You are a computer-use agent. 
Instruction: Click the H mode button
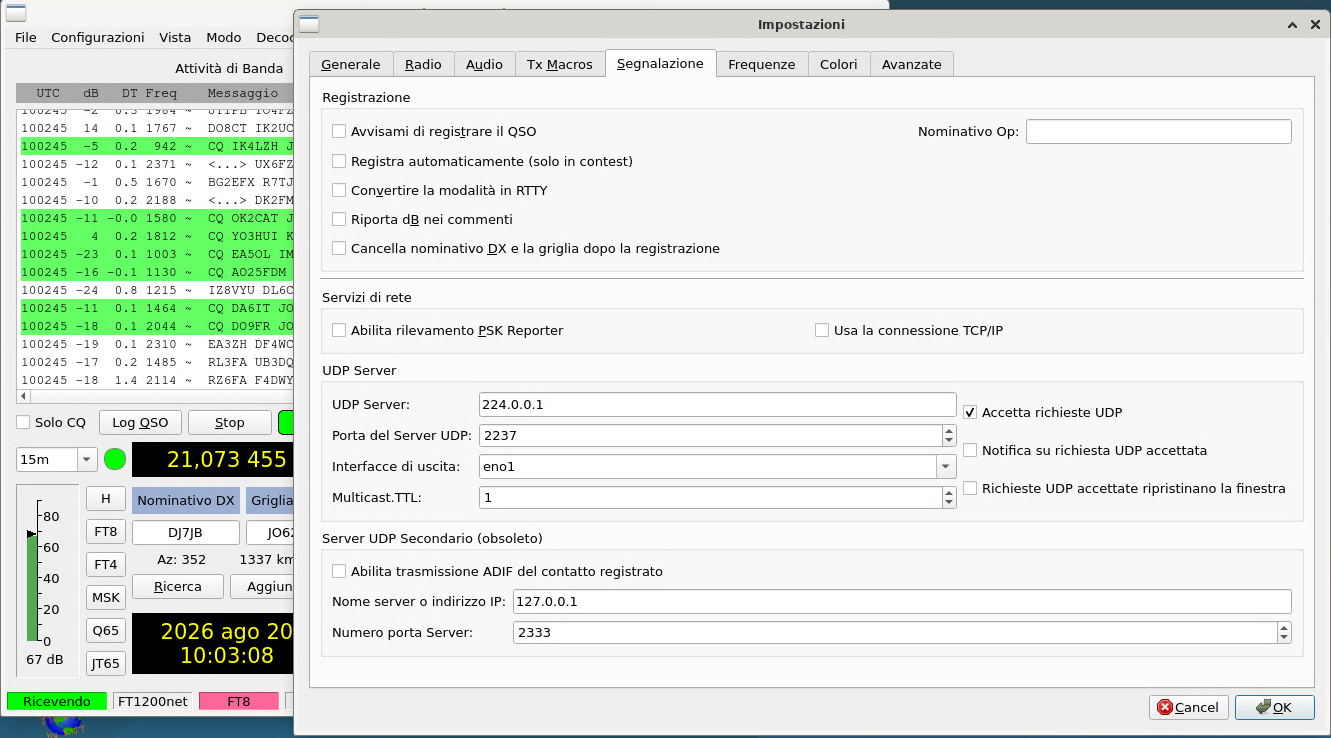coord(106,498)
